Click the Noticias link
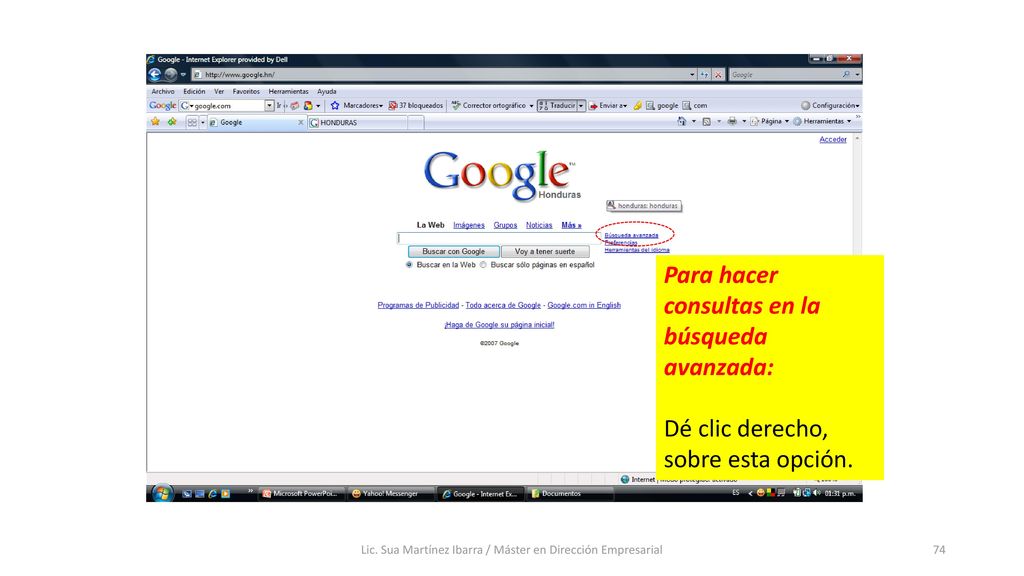The width and height of the screenshot is (1024, 576). point(539,225)
